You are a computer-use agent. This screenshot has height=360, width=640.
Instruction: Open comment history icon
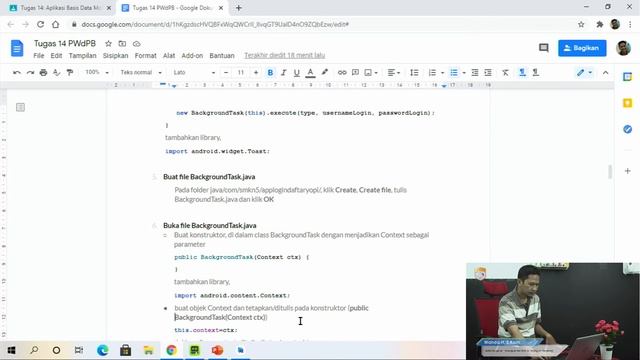tap(544, 48)
